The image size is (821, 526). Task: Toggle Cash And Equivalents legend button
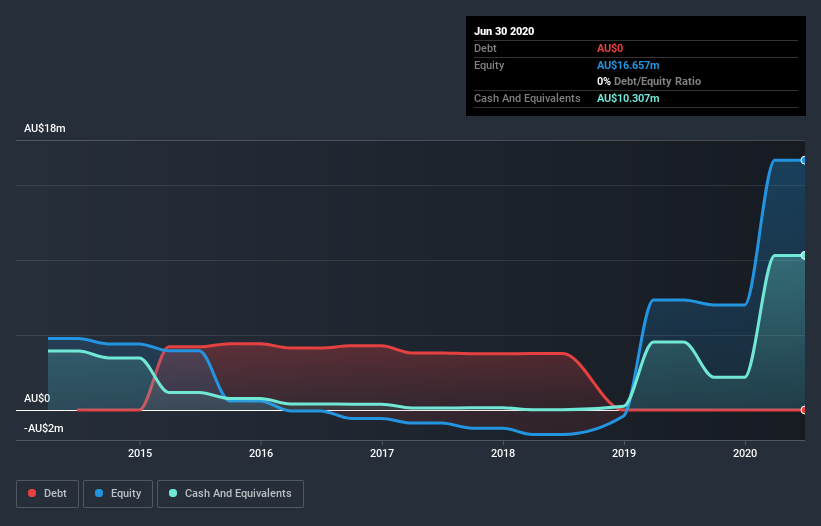click(230, 494)
